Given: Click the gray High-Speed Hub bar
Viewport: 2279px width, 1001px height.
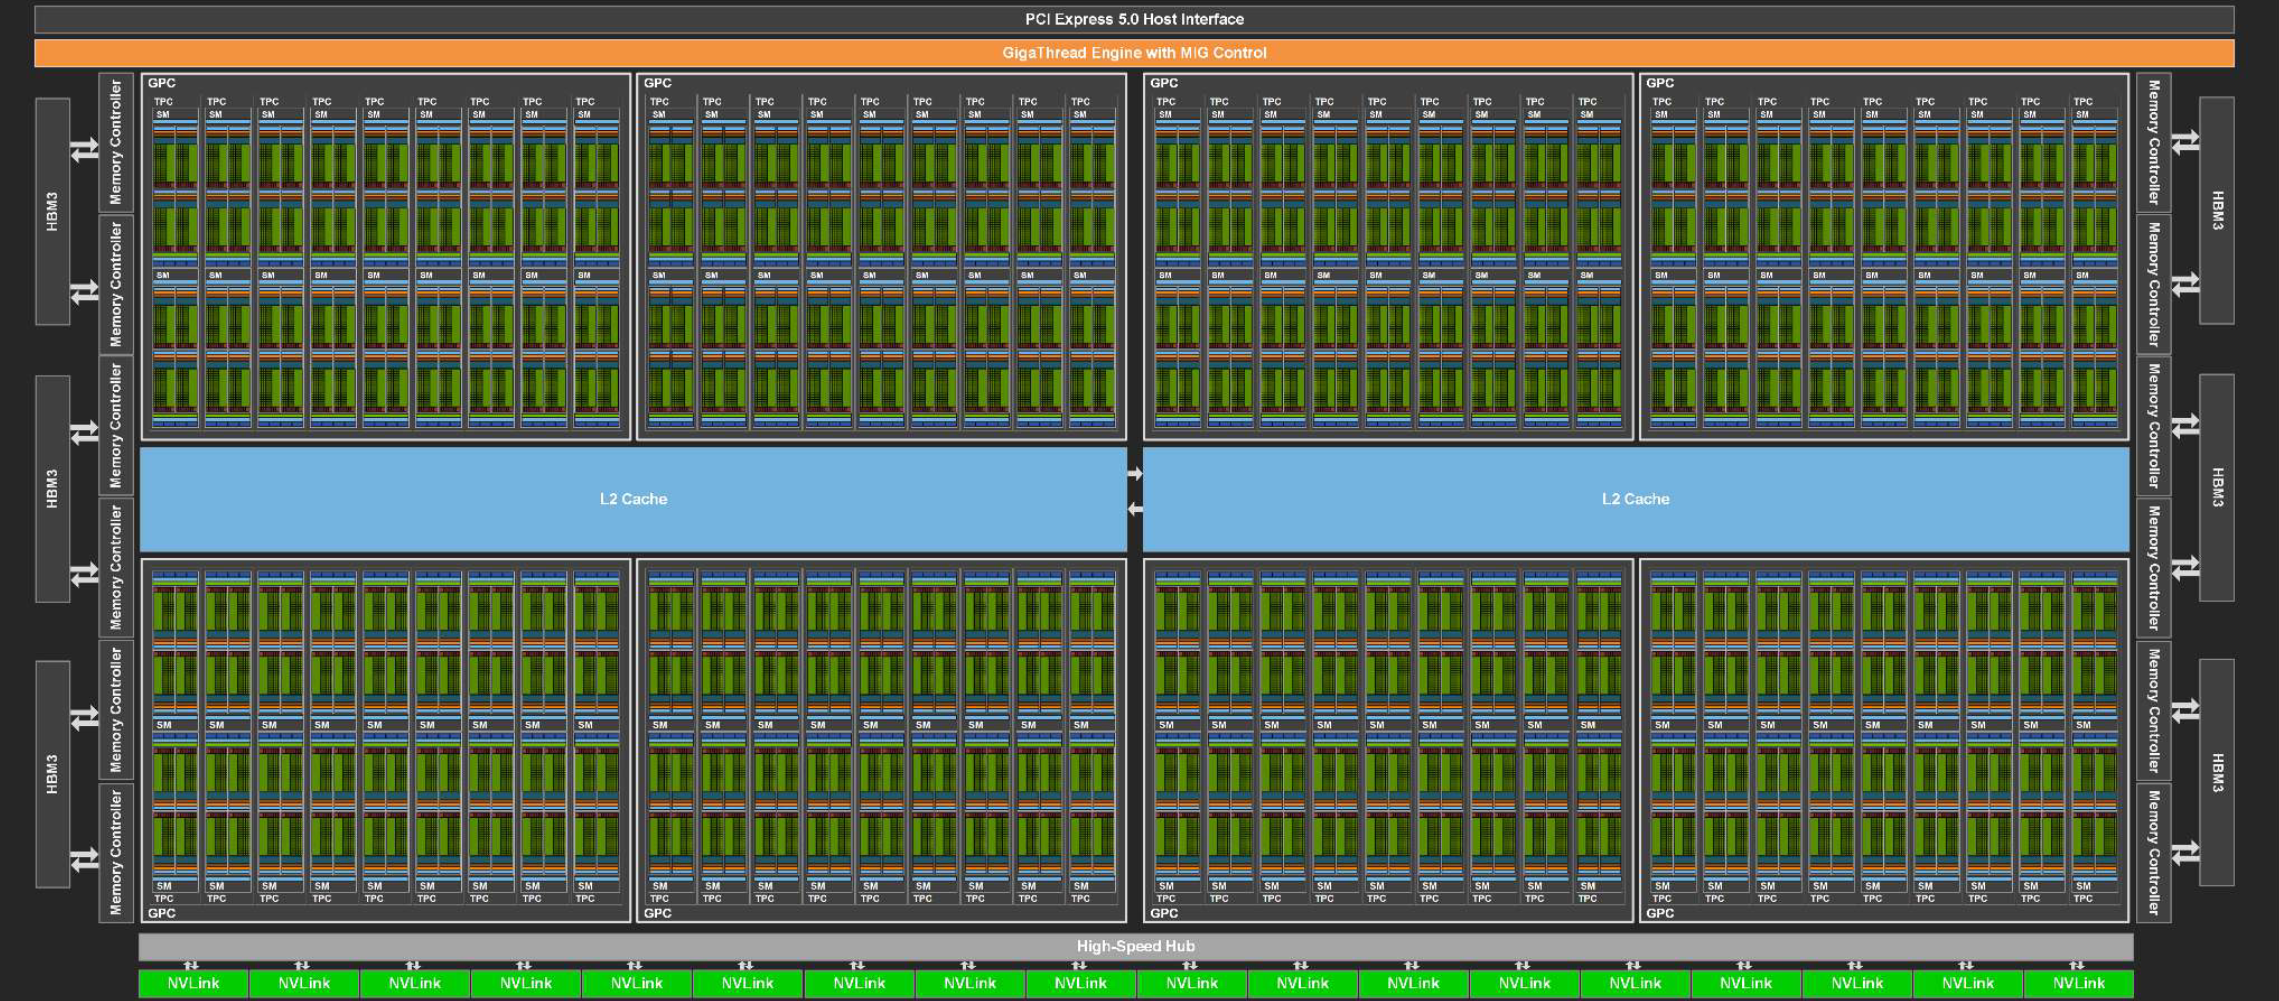Looking at the screenshot, I should pyautogui.click(x=1135, y=946).
